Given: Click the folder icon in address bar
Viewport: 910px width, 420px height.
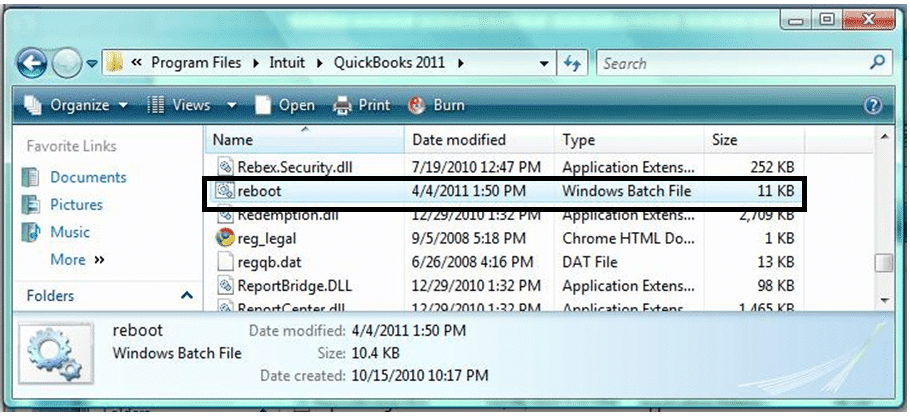Looking at the screenshot, I should pyautogui.click(x=115, y=63).
